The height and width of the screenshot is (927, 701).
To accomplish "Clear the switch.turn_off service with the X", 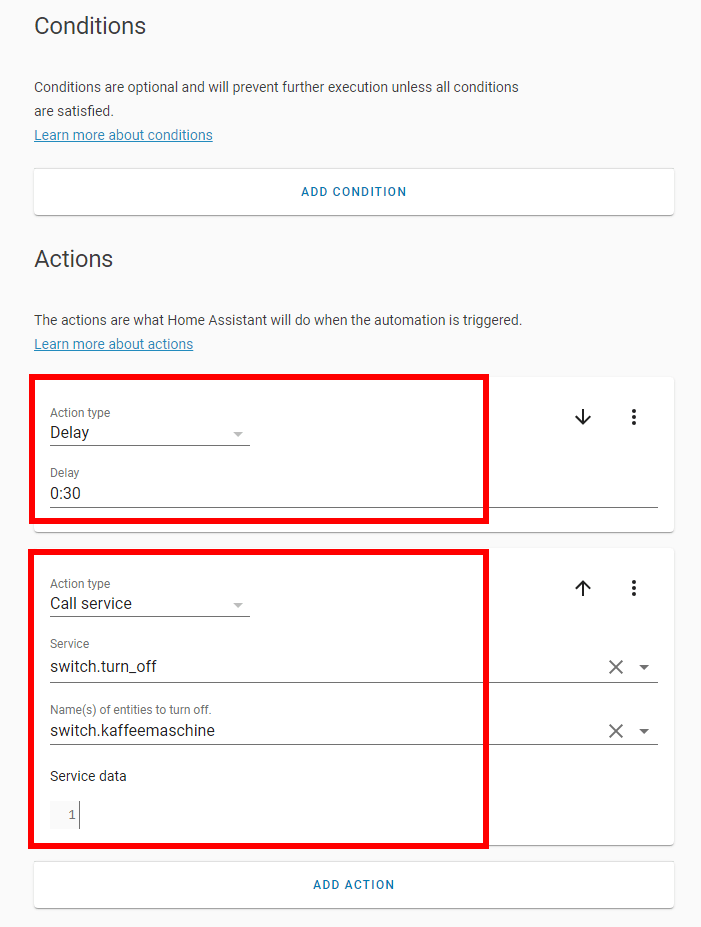I will tap(616, 666).
